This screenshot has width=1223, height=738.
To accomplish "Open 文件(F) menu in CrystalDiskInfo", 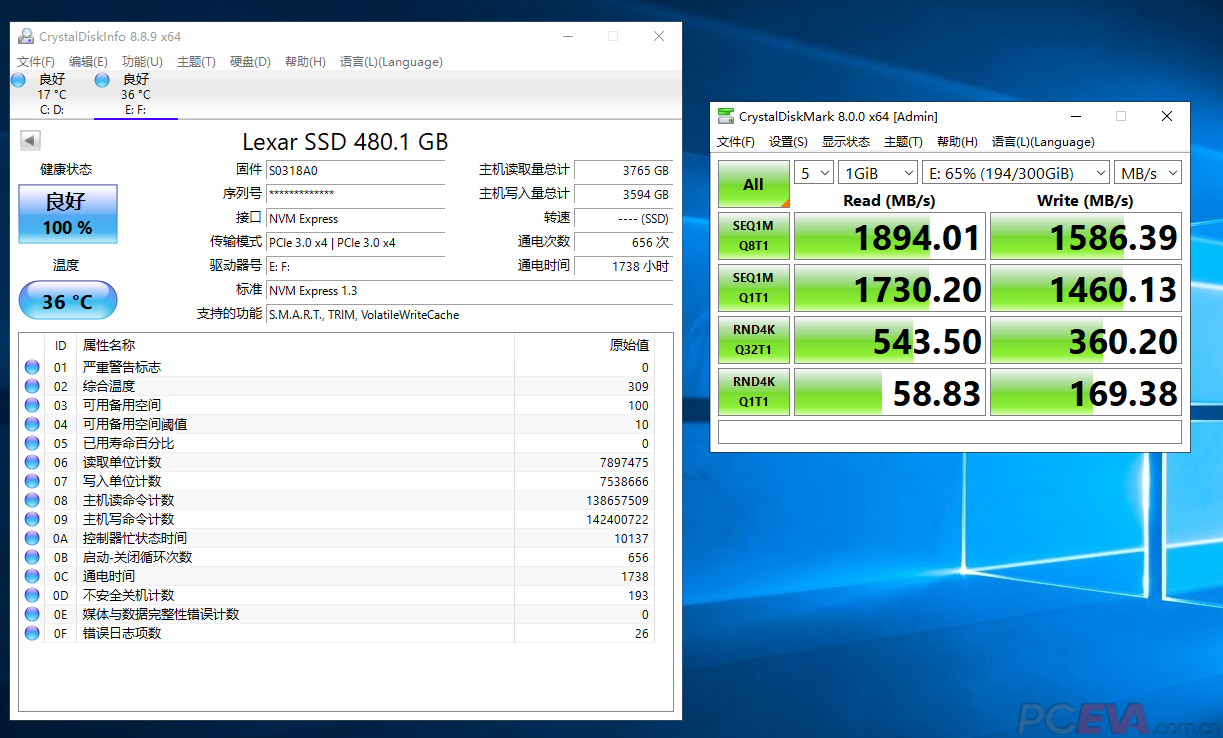I will click(x=36, y=62).
